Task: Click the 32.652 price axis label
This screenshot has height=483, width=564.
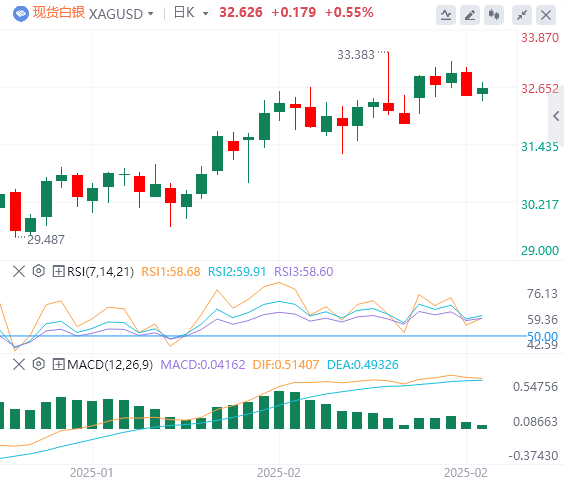Action: [540, 88]
